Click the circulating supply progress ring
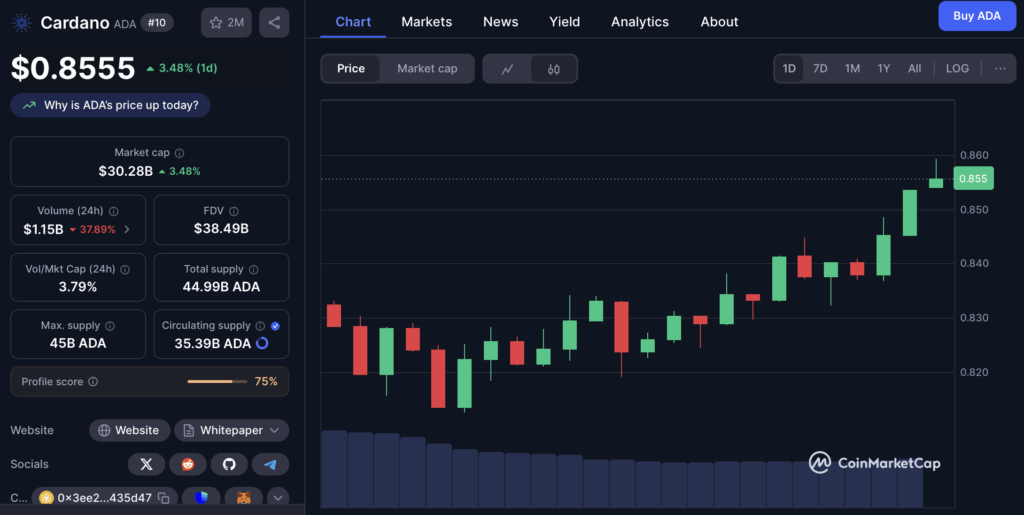Screen dimensions: 1024x515 pyautogui.click(x=262, y=343)
